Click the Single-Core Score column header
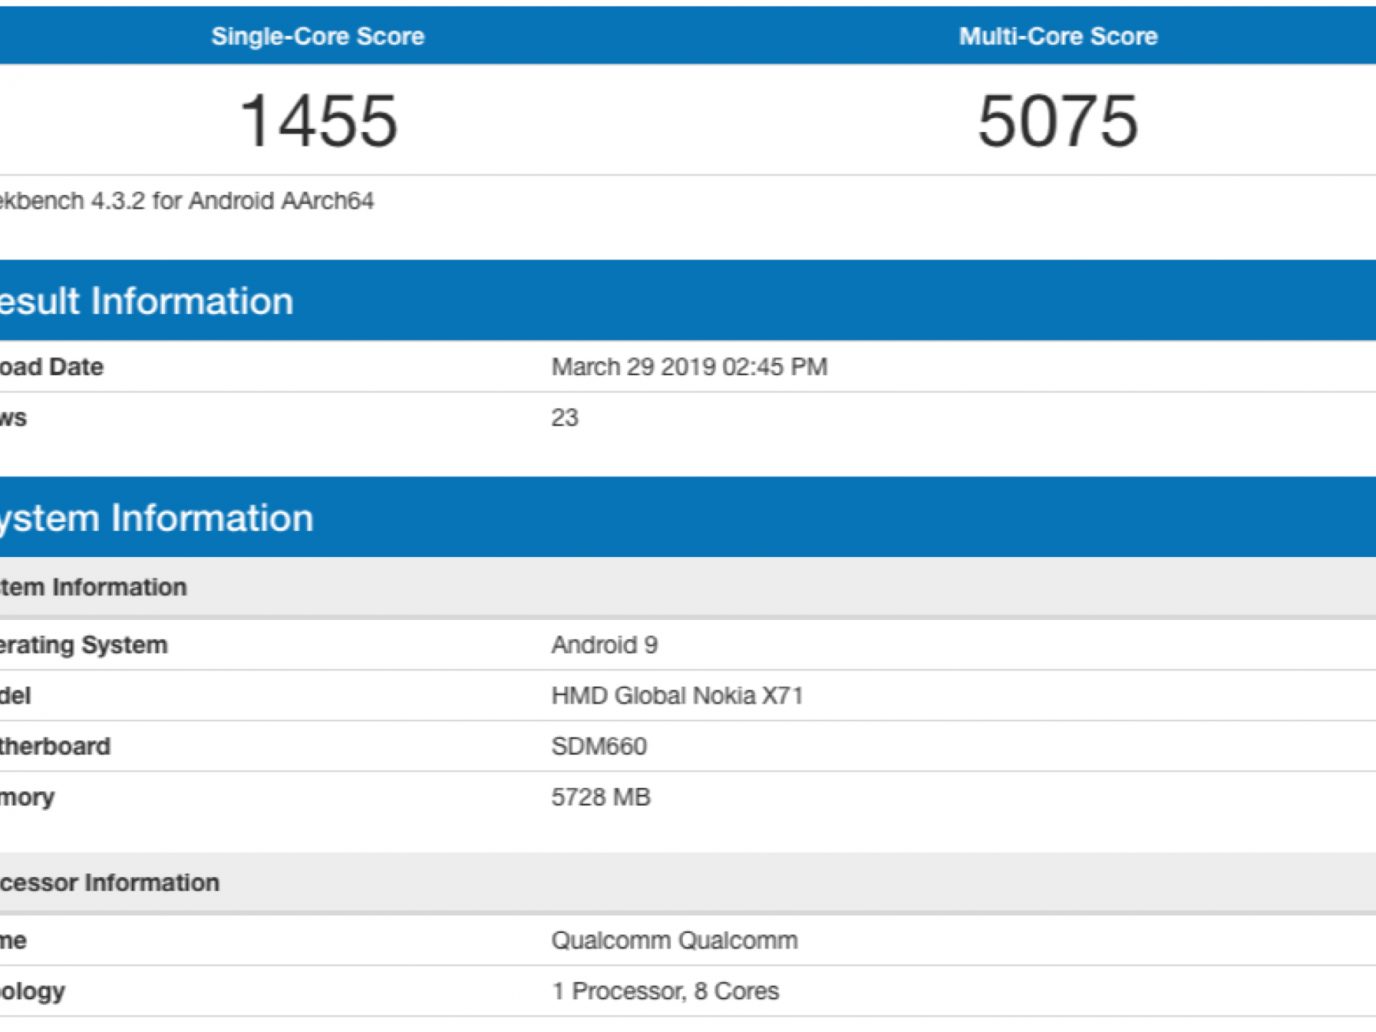The height and width of the screenshot is (1032, 1376). pos(317,37)
